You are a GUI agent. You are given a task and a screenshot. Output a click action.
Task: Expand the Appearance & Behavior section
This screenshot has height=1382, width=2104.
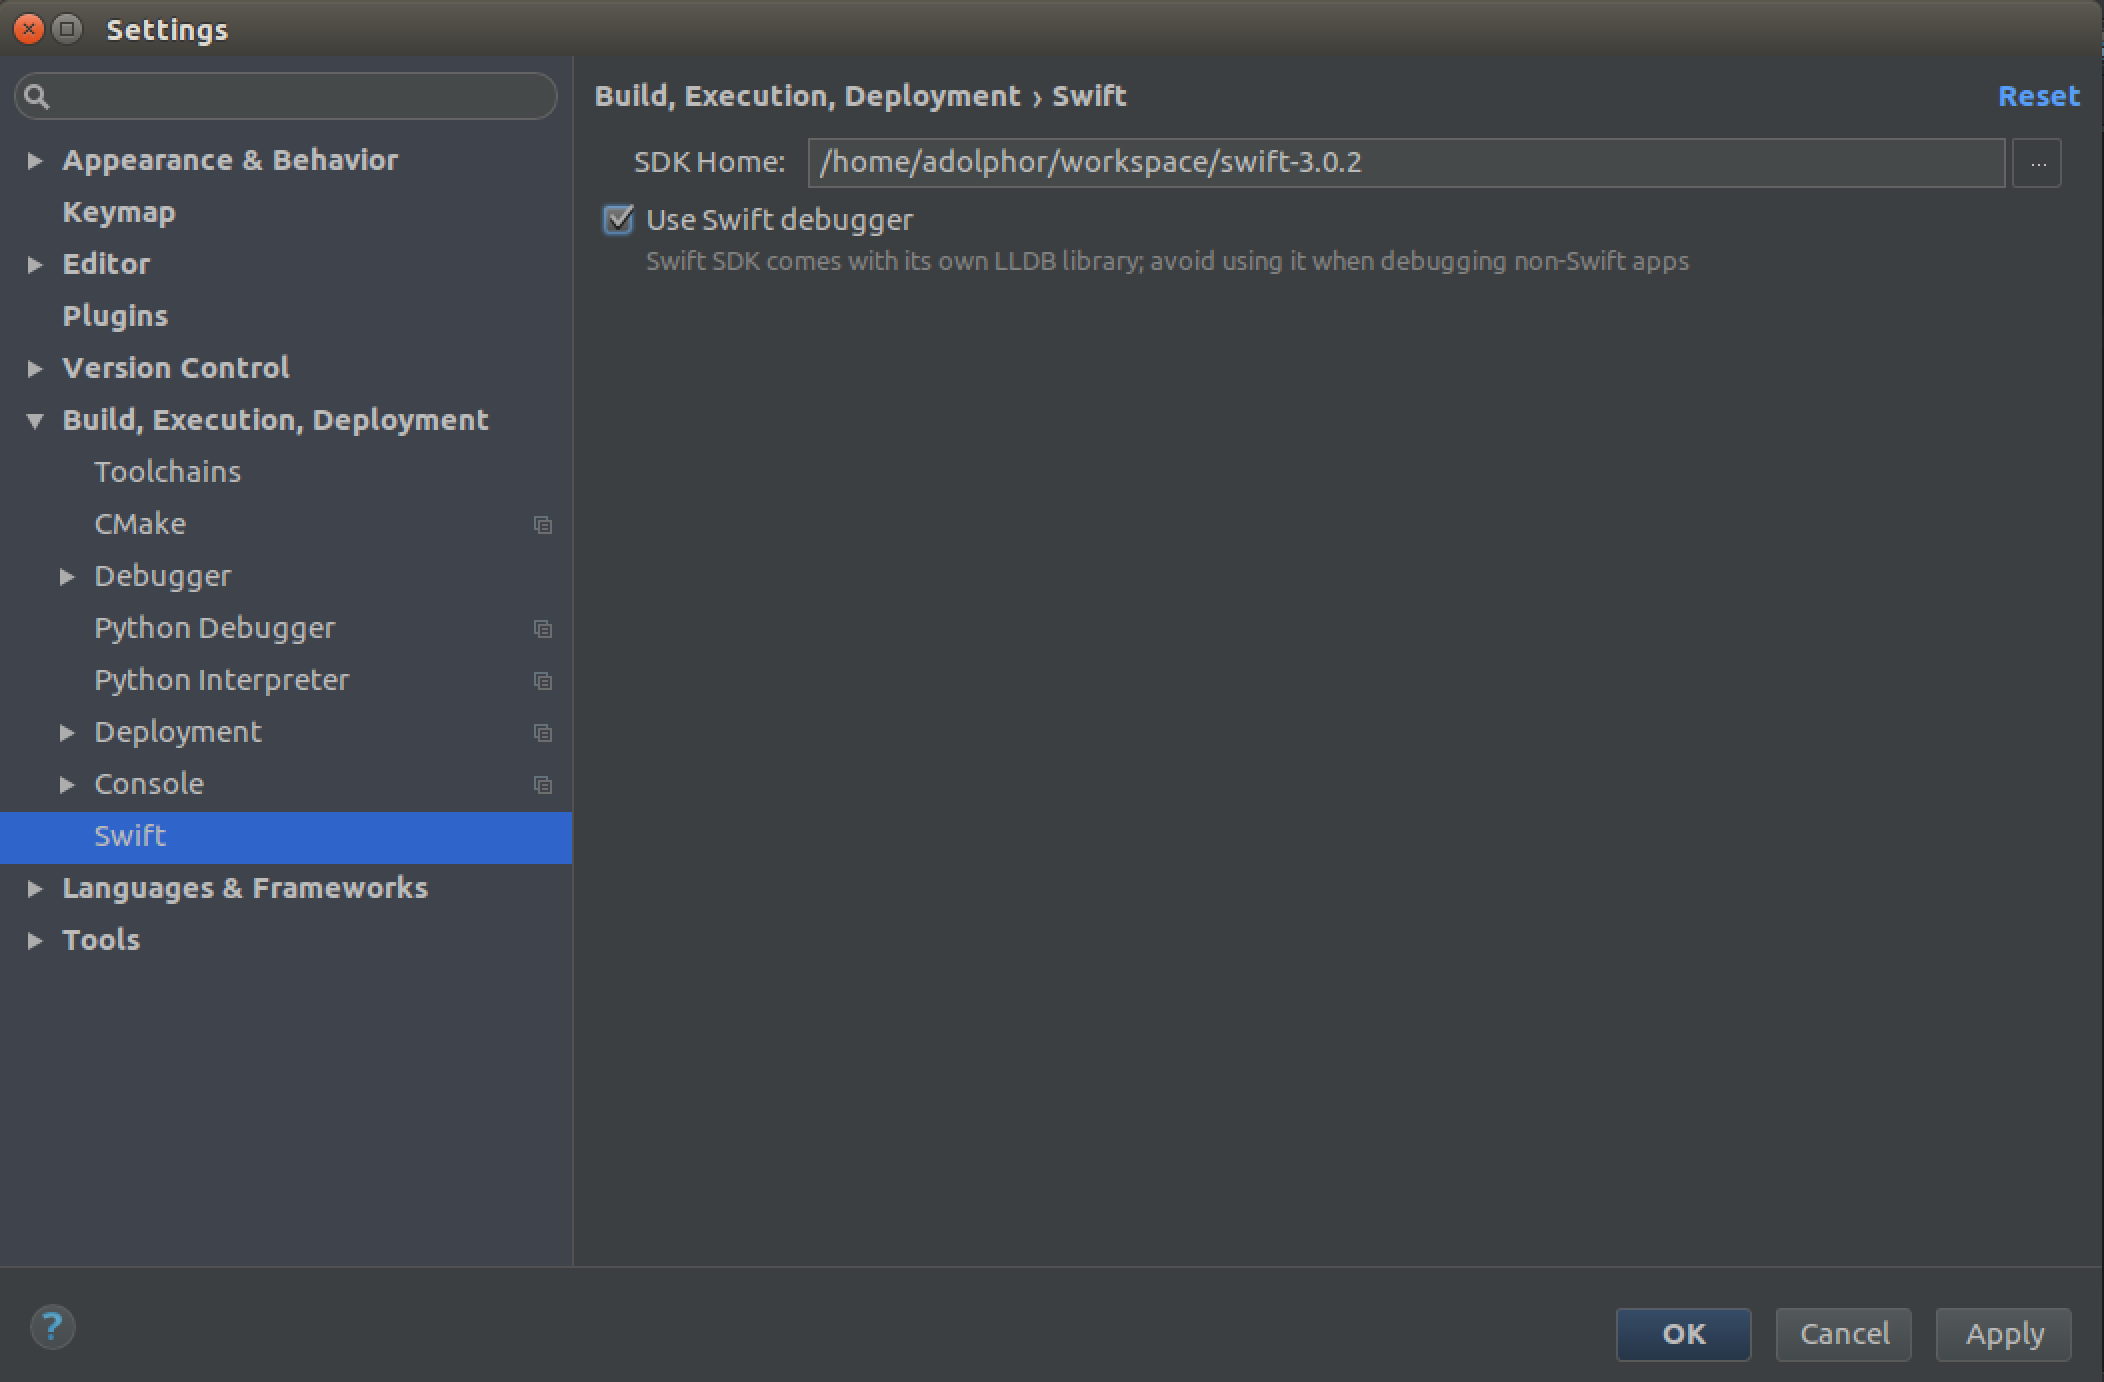click(x=35, y=160)
